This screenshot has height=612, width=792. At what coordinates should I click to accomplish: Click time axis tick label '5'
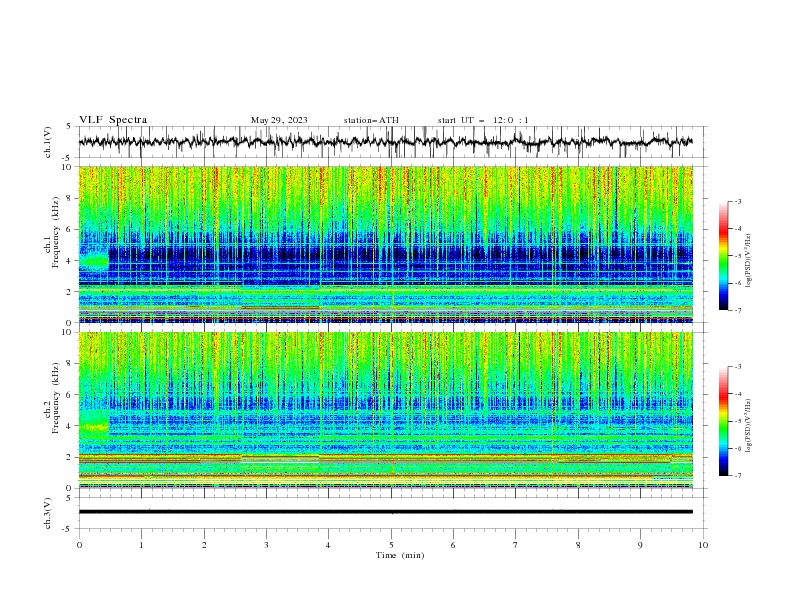(391, 545)
